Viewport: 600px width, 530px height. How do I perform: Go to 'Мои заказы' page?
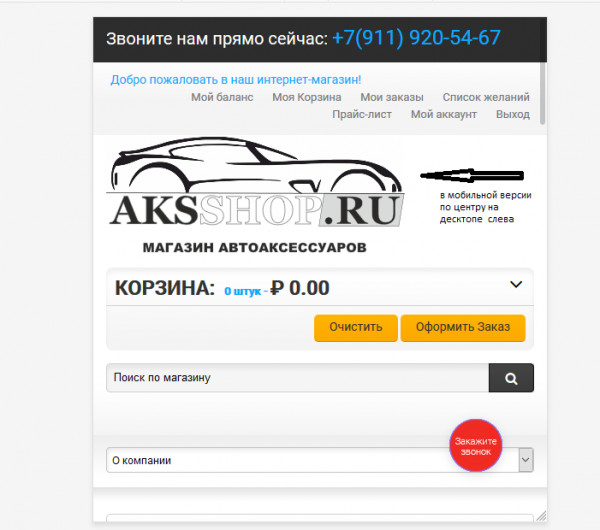tap(392, 97)
